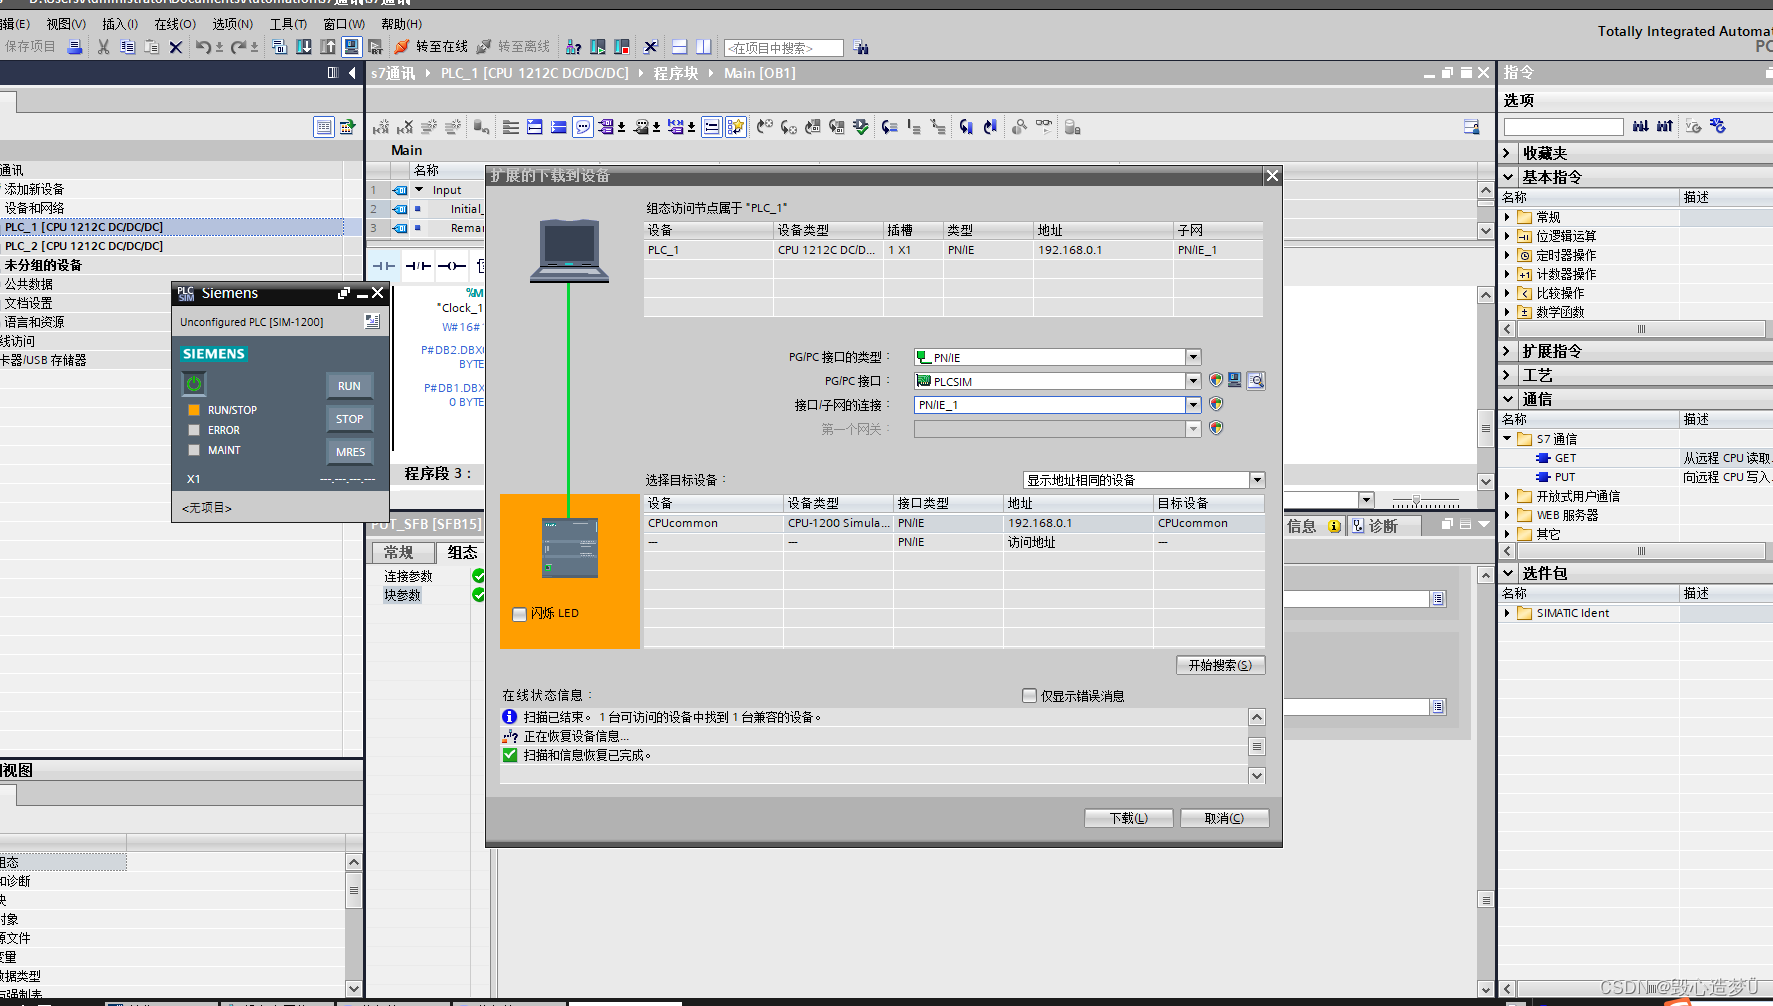
Task: Select CPUcommon row in target device table
Action: [x=954, y=523]
